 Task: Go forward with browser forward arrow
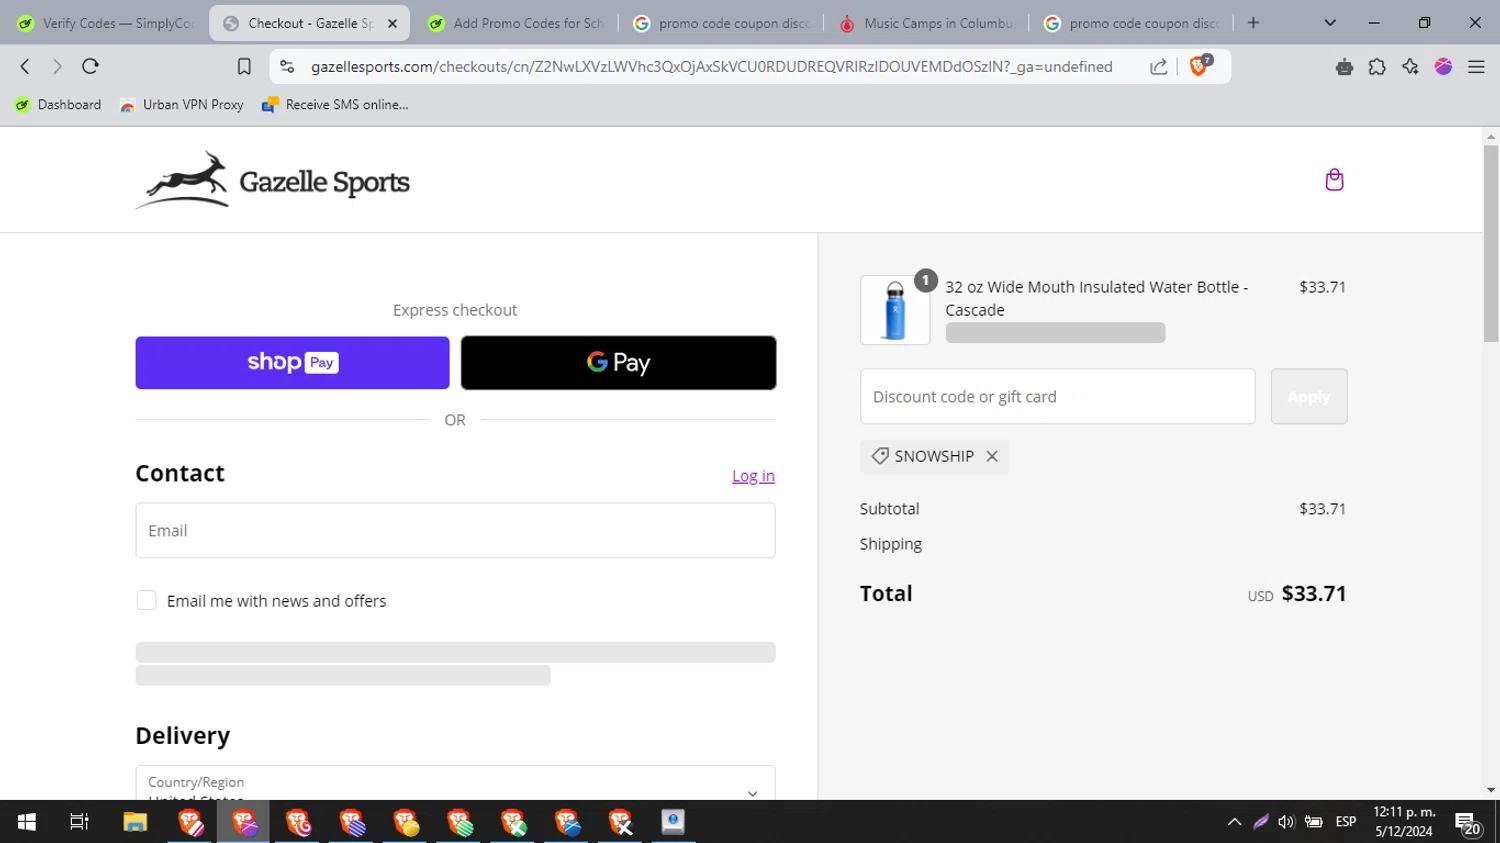[x=57, y=66]
